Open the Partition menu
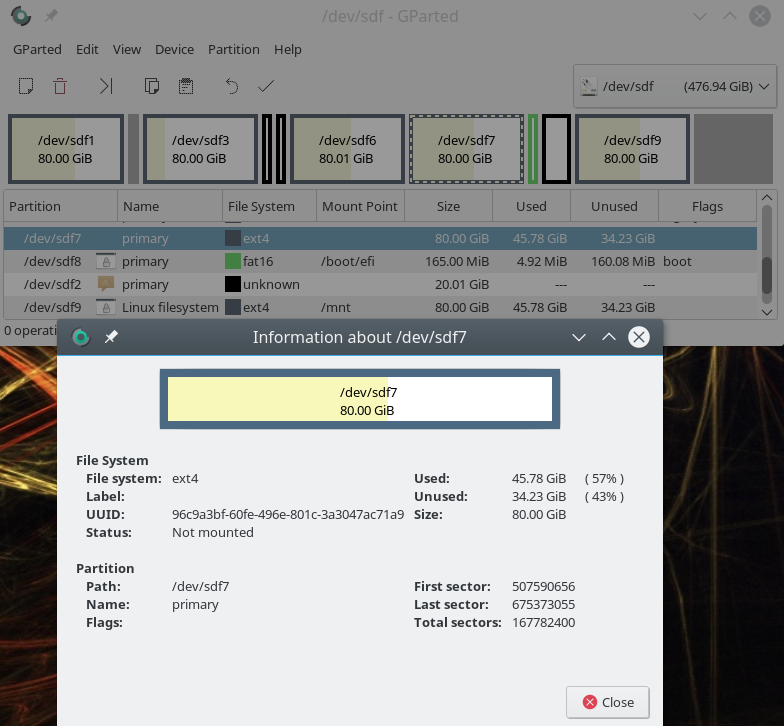 click(234, 50)
